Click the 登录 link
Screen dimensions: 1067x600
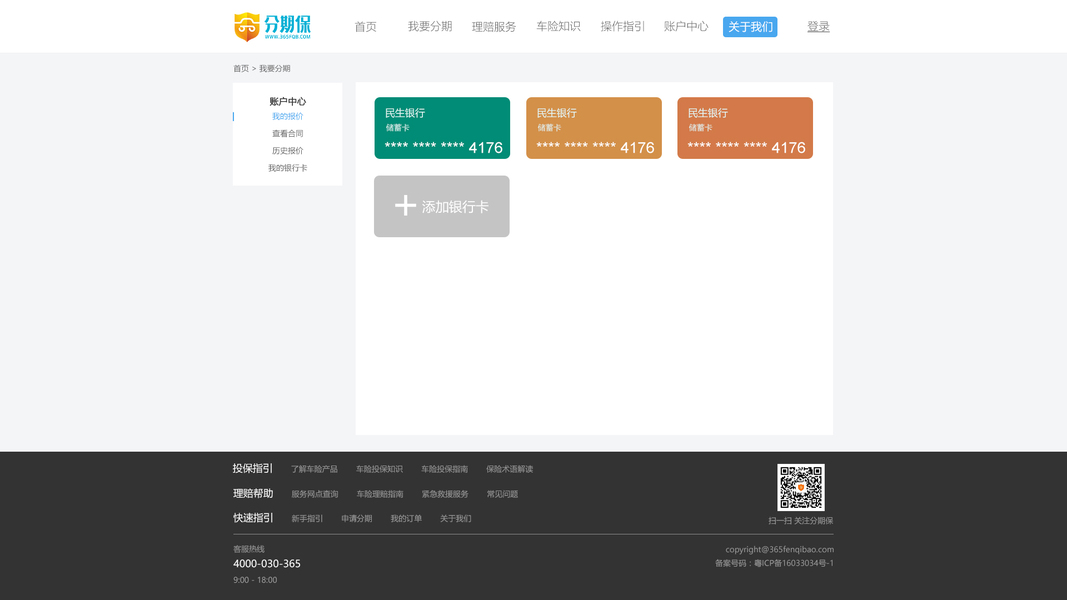click(x=818, y=27)
